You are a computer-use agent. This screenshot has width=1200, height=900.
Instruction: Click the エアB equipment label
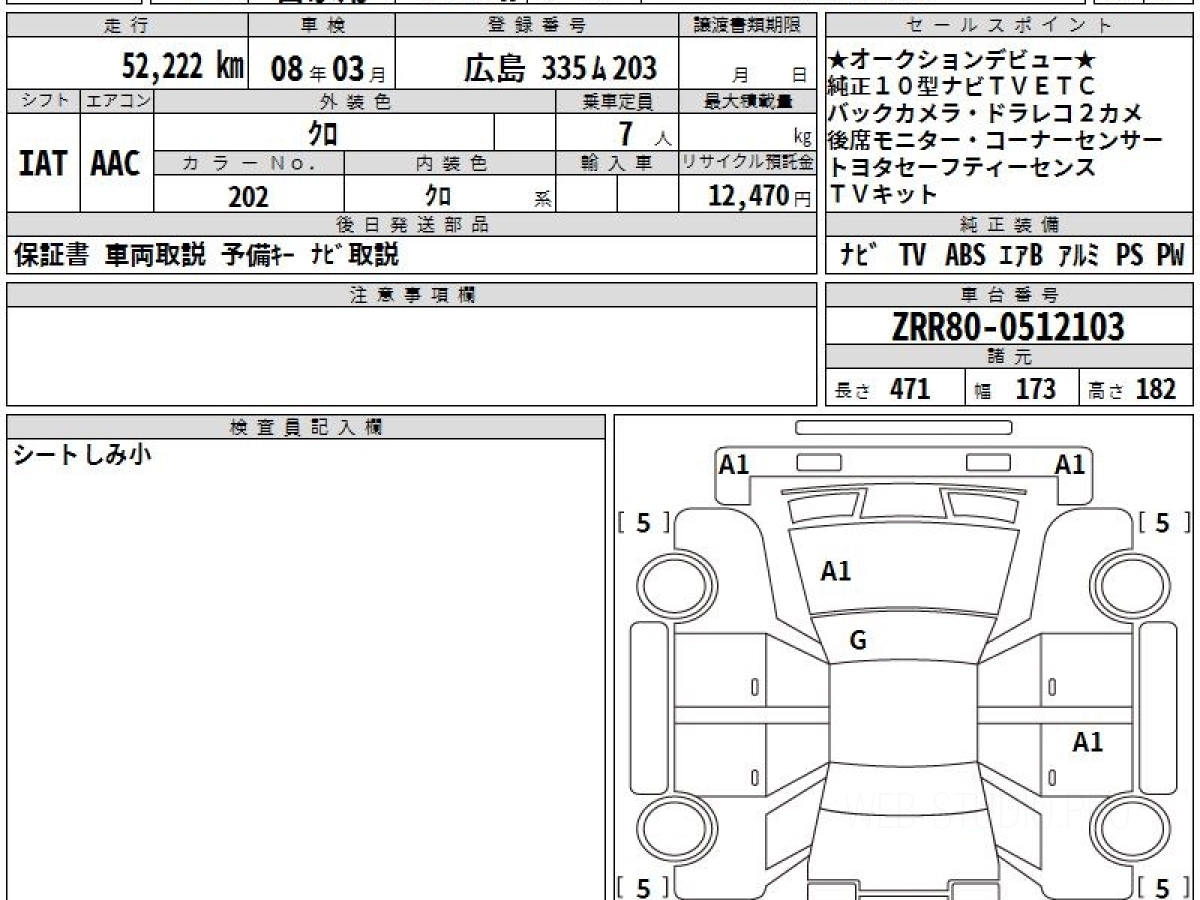click(1021, 255)
